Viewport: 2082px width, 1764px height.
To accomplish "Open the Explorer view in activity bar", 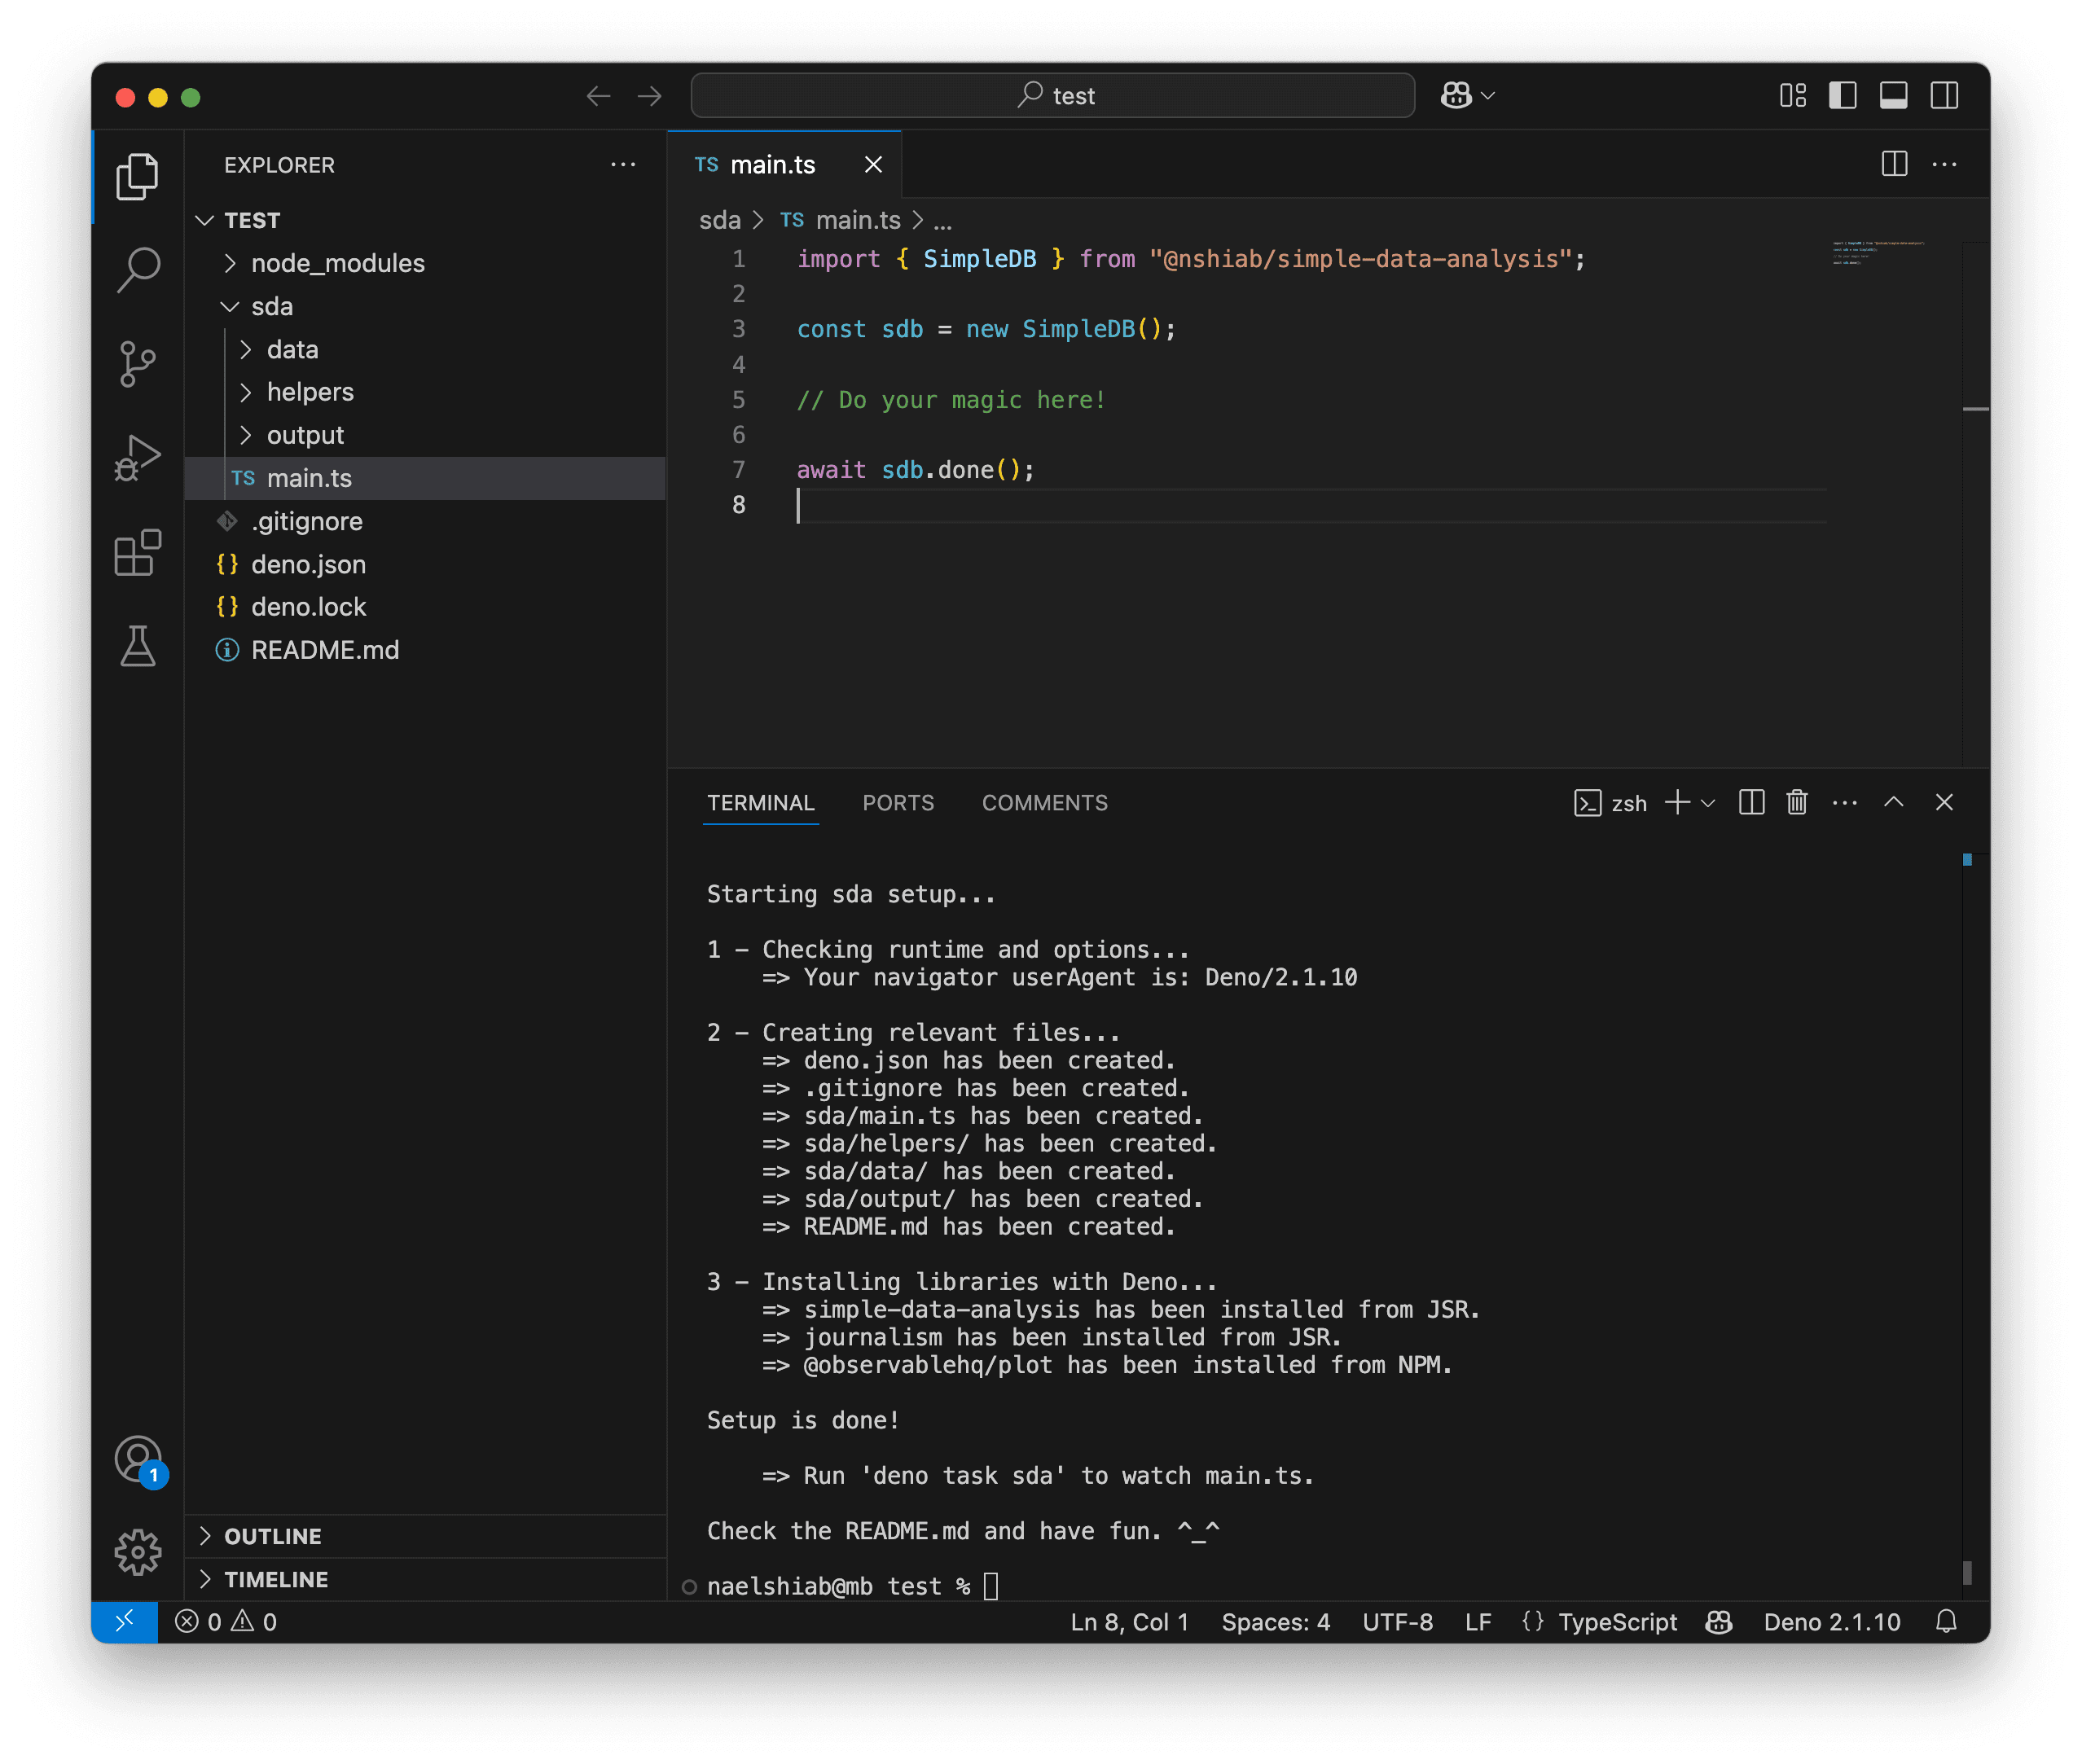I will (137, 177).
